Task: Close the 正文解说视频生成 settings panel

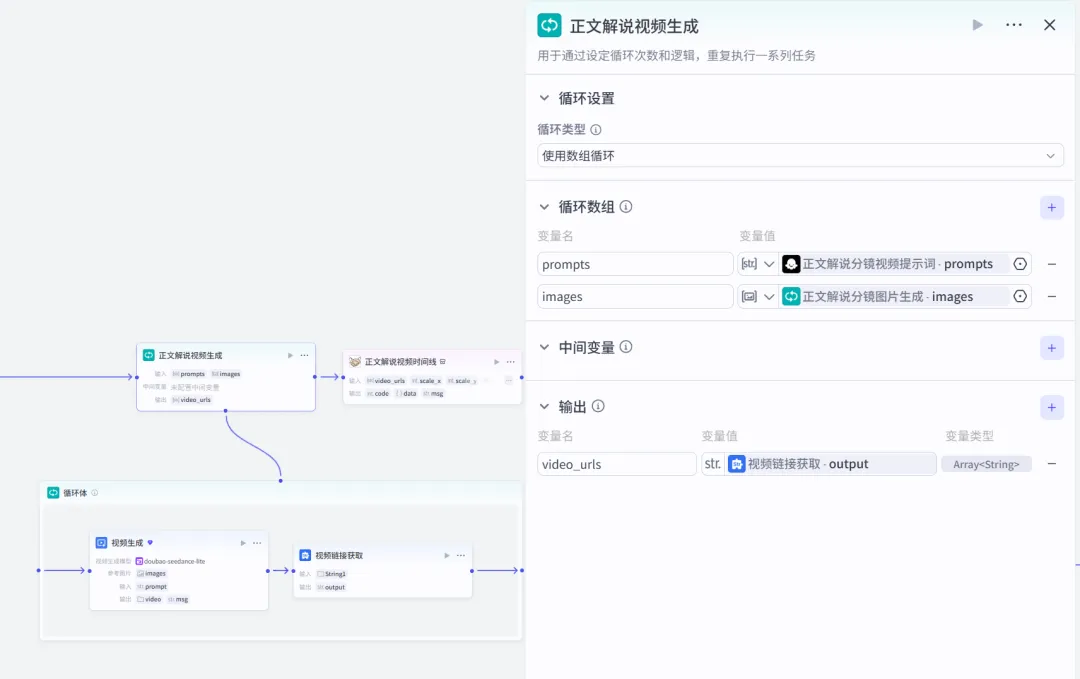Action: point(1050,25)
